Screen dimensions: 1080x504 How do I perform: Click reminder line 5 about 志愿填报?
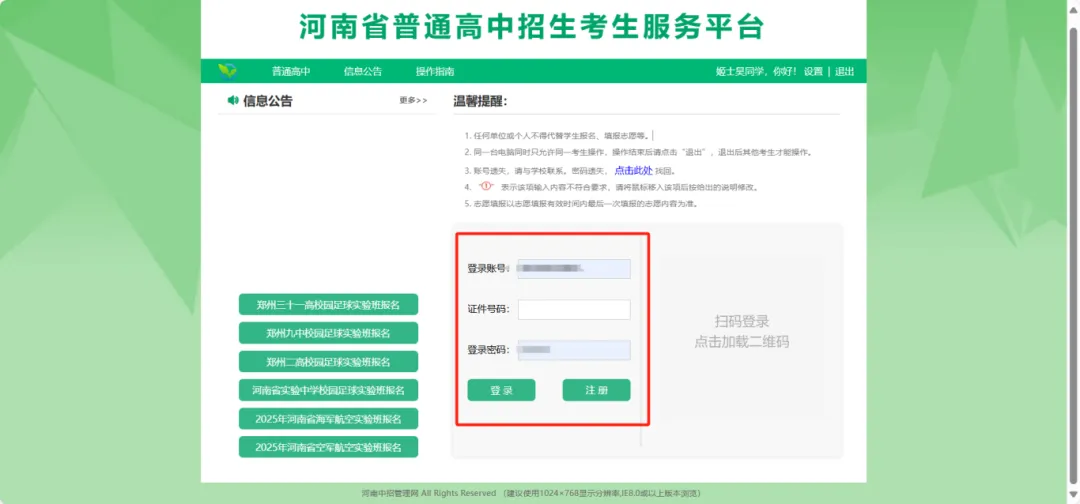(581, 204)
